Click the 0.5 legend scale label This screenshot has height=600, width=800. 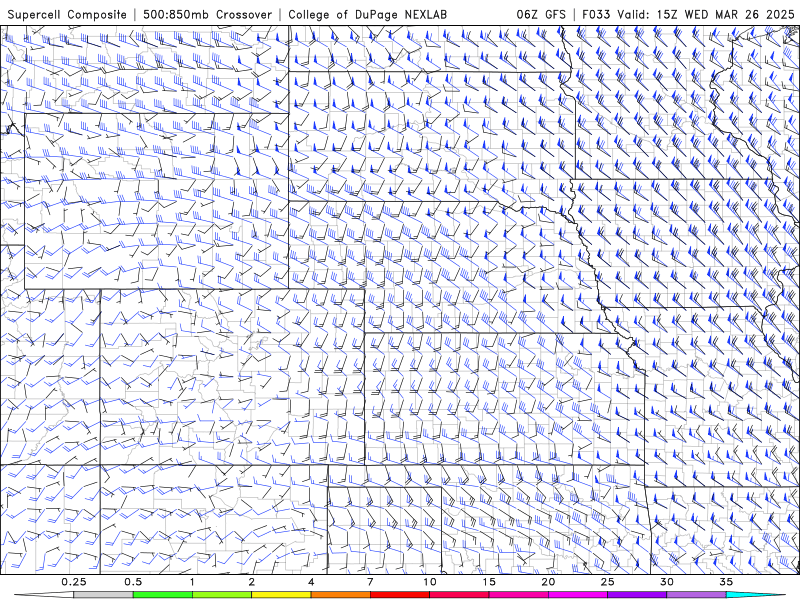133,582
